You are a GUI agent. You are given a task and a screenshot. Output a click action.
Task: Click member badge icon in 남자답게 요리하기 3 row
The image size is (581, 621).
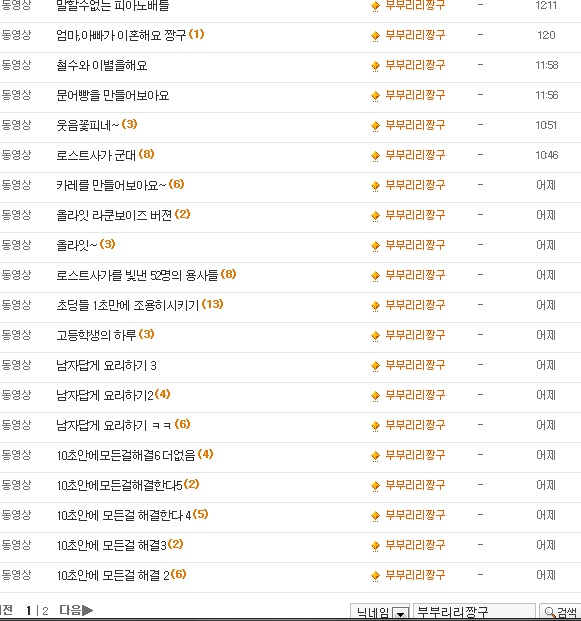click(375, 366)
